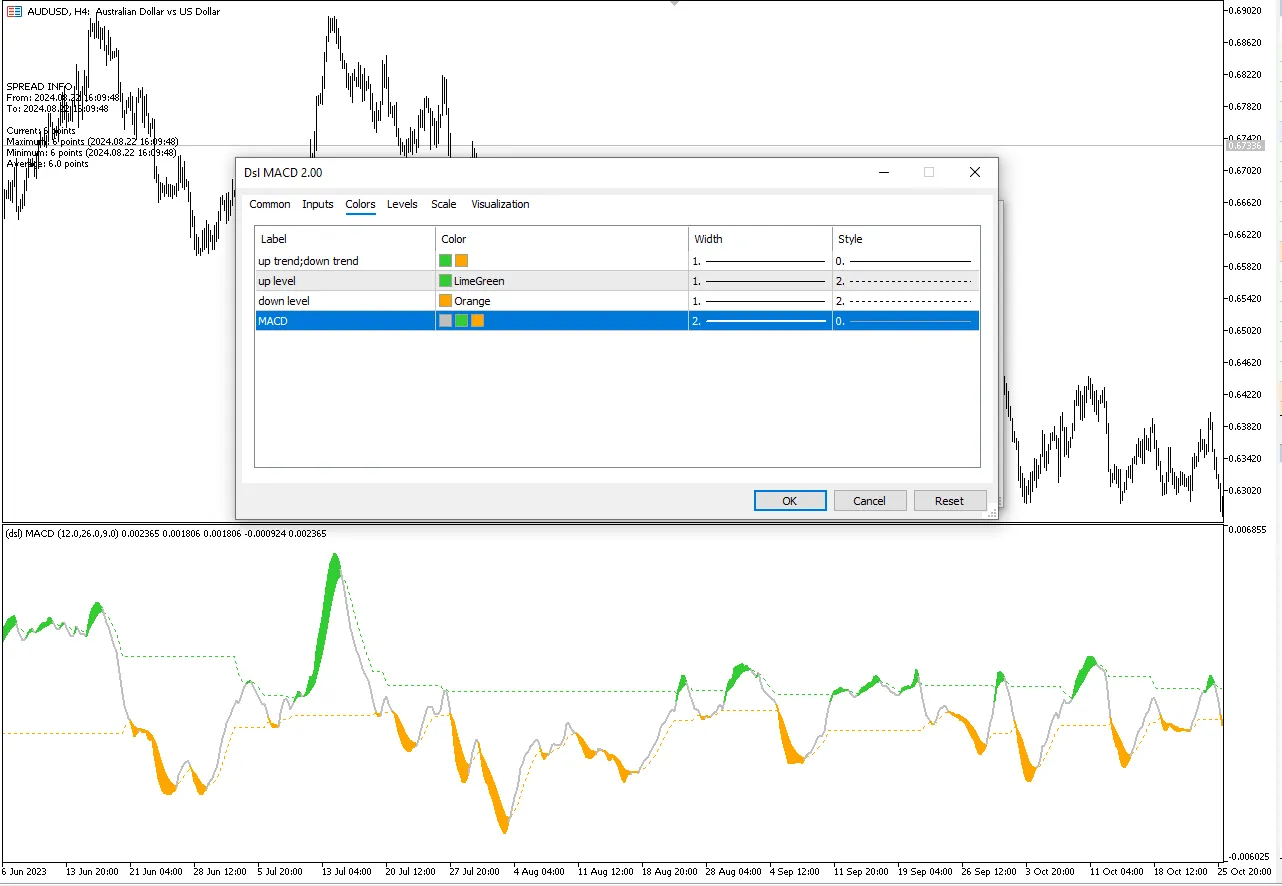Click the LimeGreen swatch for up level
The width and height of the screenshot is (1282, 886).
point(445,281)
